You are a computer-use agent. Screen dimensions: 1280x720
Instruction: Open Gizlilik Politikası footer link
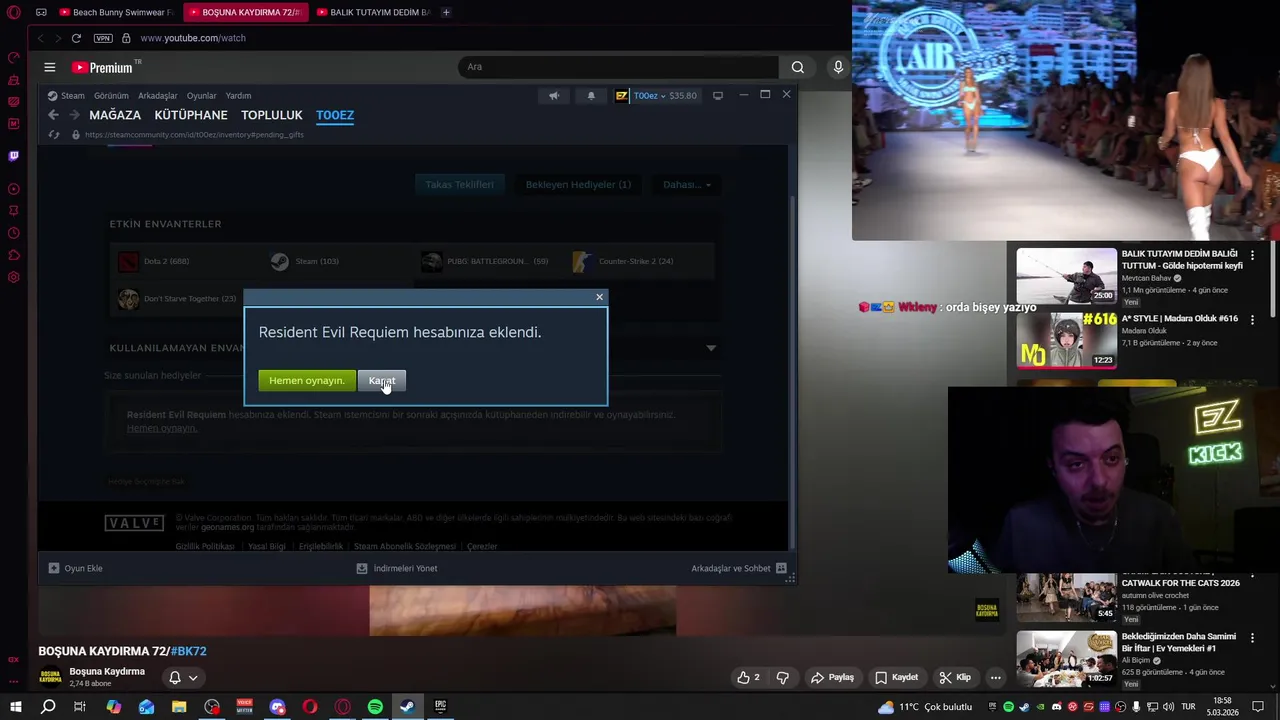tap(205, 546)
